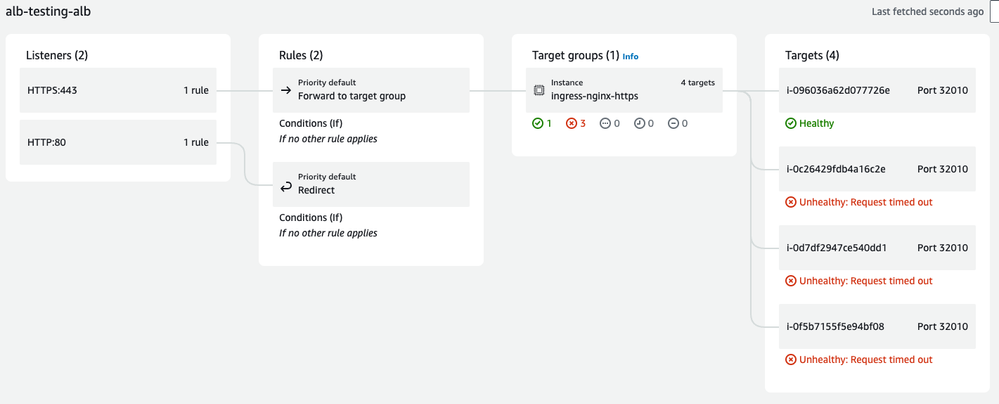This screenshot has width=999, height=404.
Task: Click the instance target group icon
Action: [x=539, y=90]
